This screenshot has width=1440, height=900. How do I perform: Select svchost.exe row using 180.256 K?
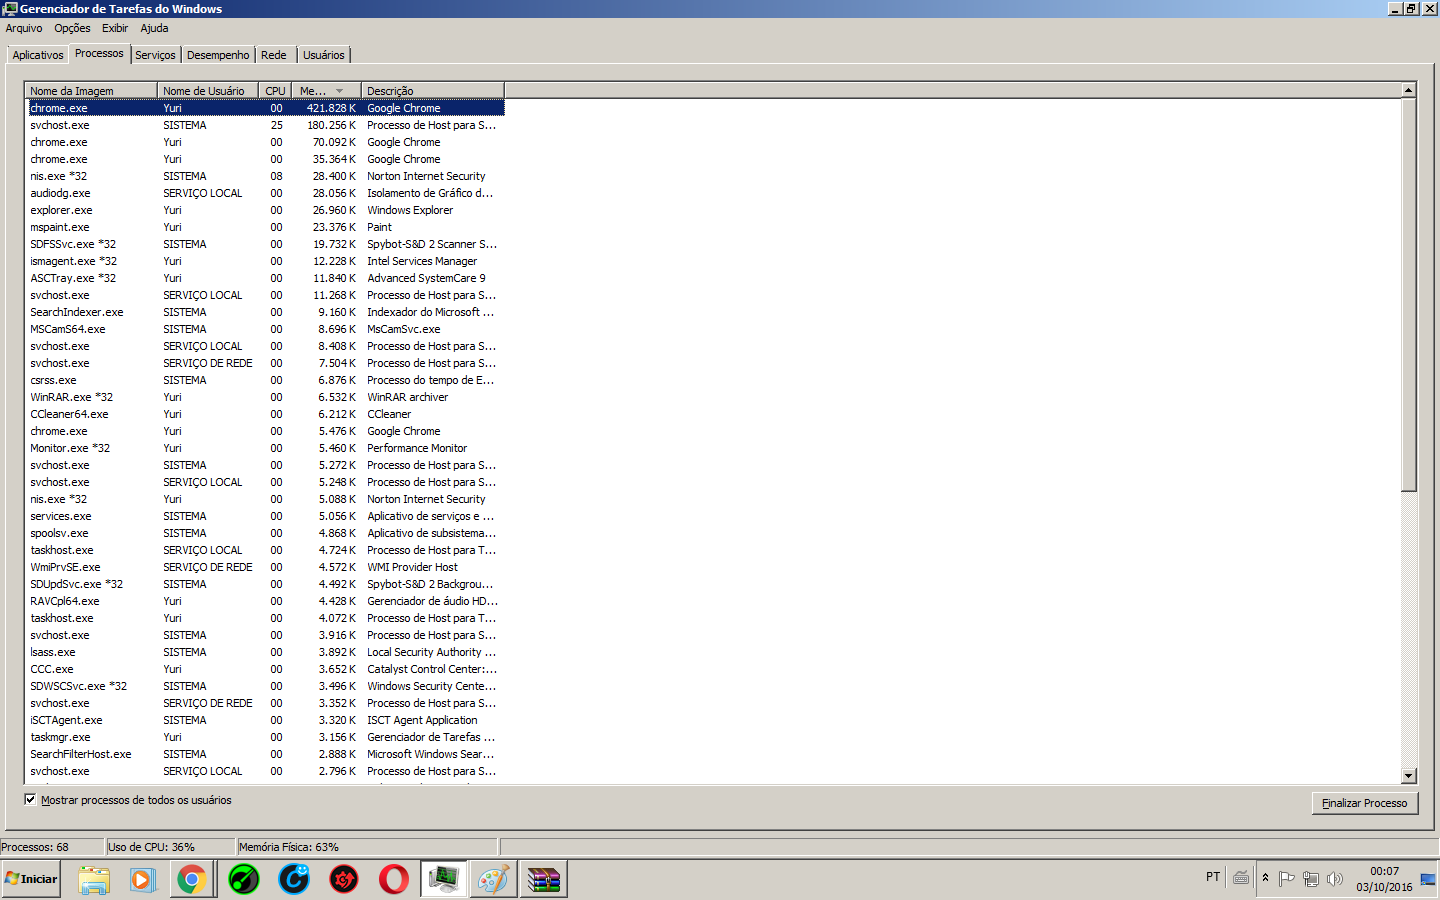coord(265,125)
